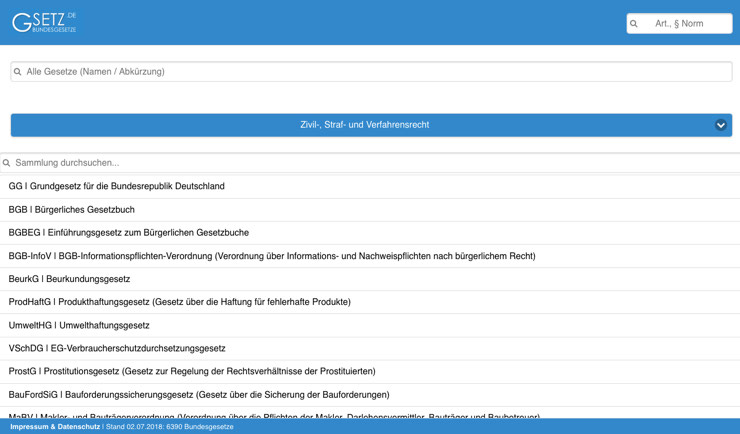Screen dimensions: 740x434
Task: Select BeurkG Beurkundungsgesetz
Action: click(x=70, y=279)
